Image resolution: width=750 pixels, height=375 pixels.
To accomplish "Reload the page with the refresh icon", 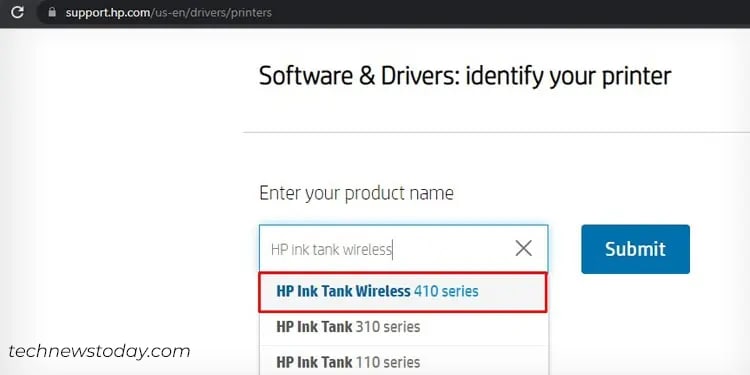I will (x=17, y=12).
